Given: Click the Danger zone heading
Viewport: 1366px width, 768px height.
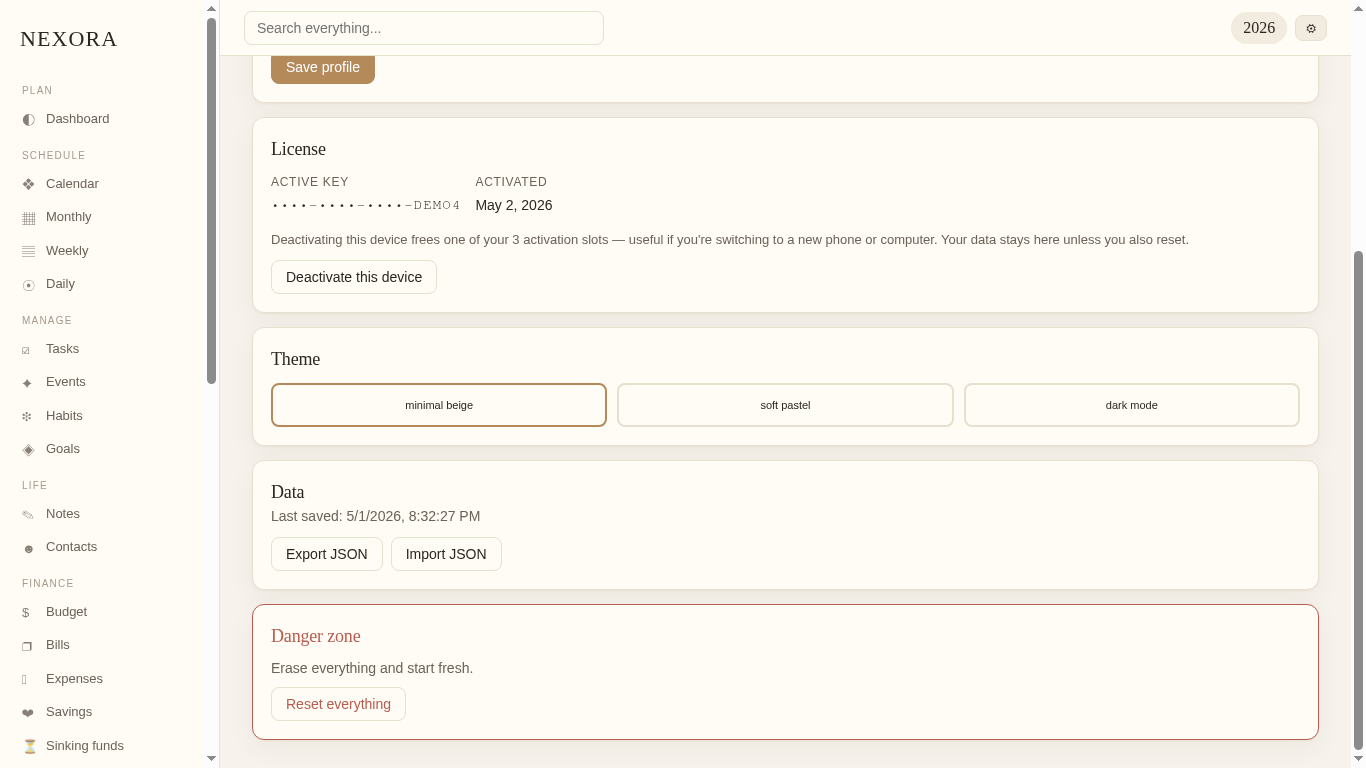Looking at the screenshot, I should point(316,636).
